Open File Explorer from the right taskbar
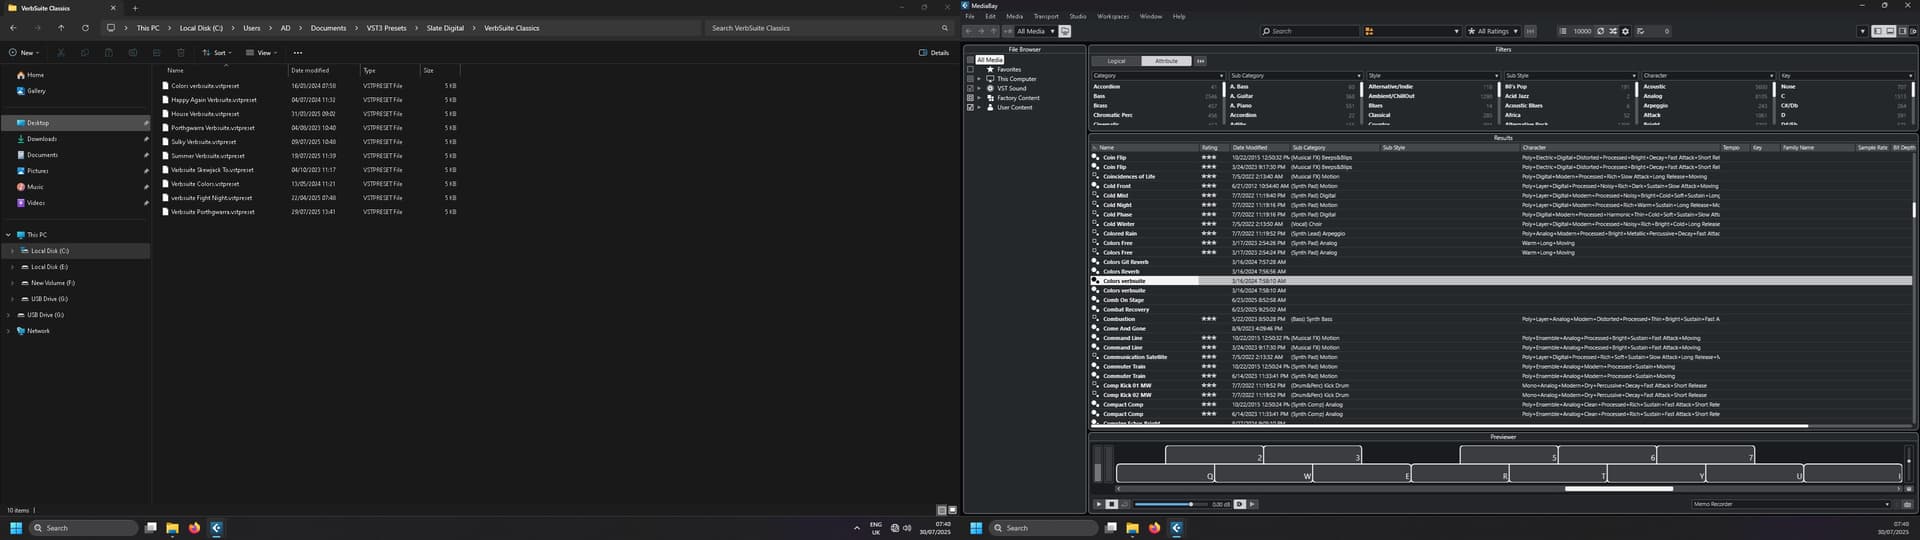 coord(1132,528)
